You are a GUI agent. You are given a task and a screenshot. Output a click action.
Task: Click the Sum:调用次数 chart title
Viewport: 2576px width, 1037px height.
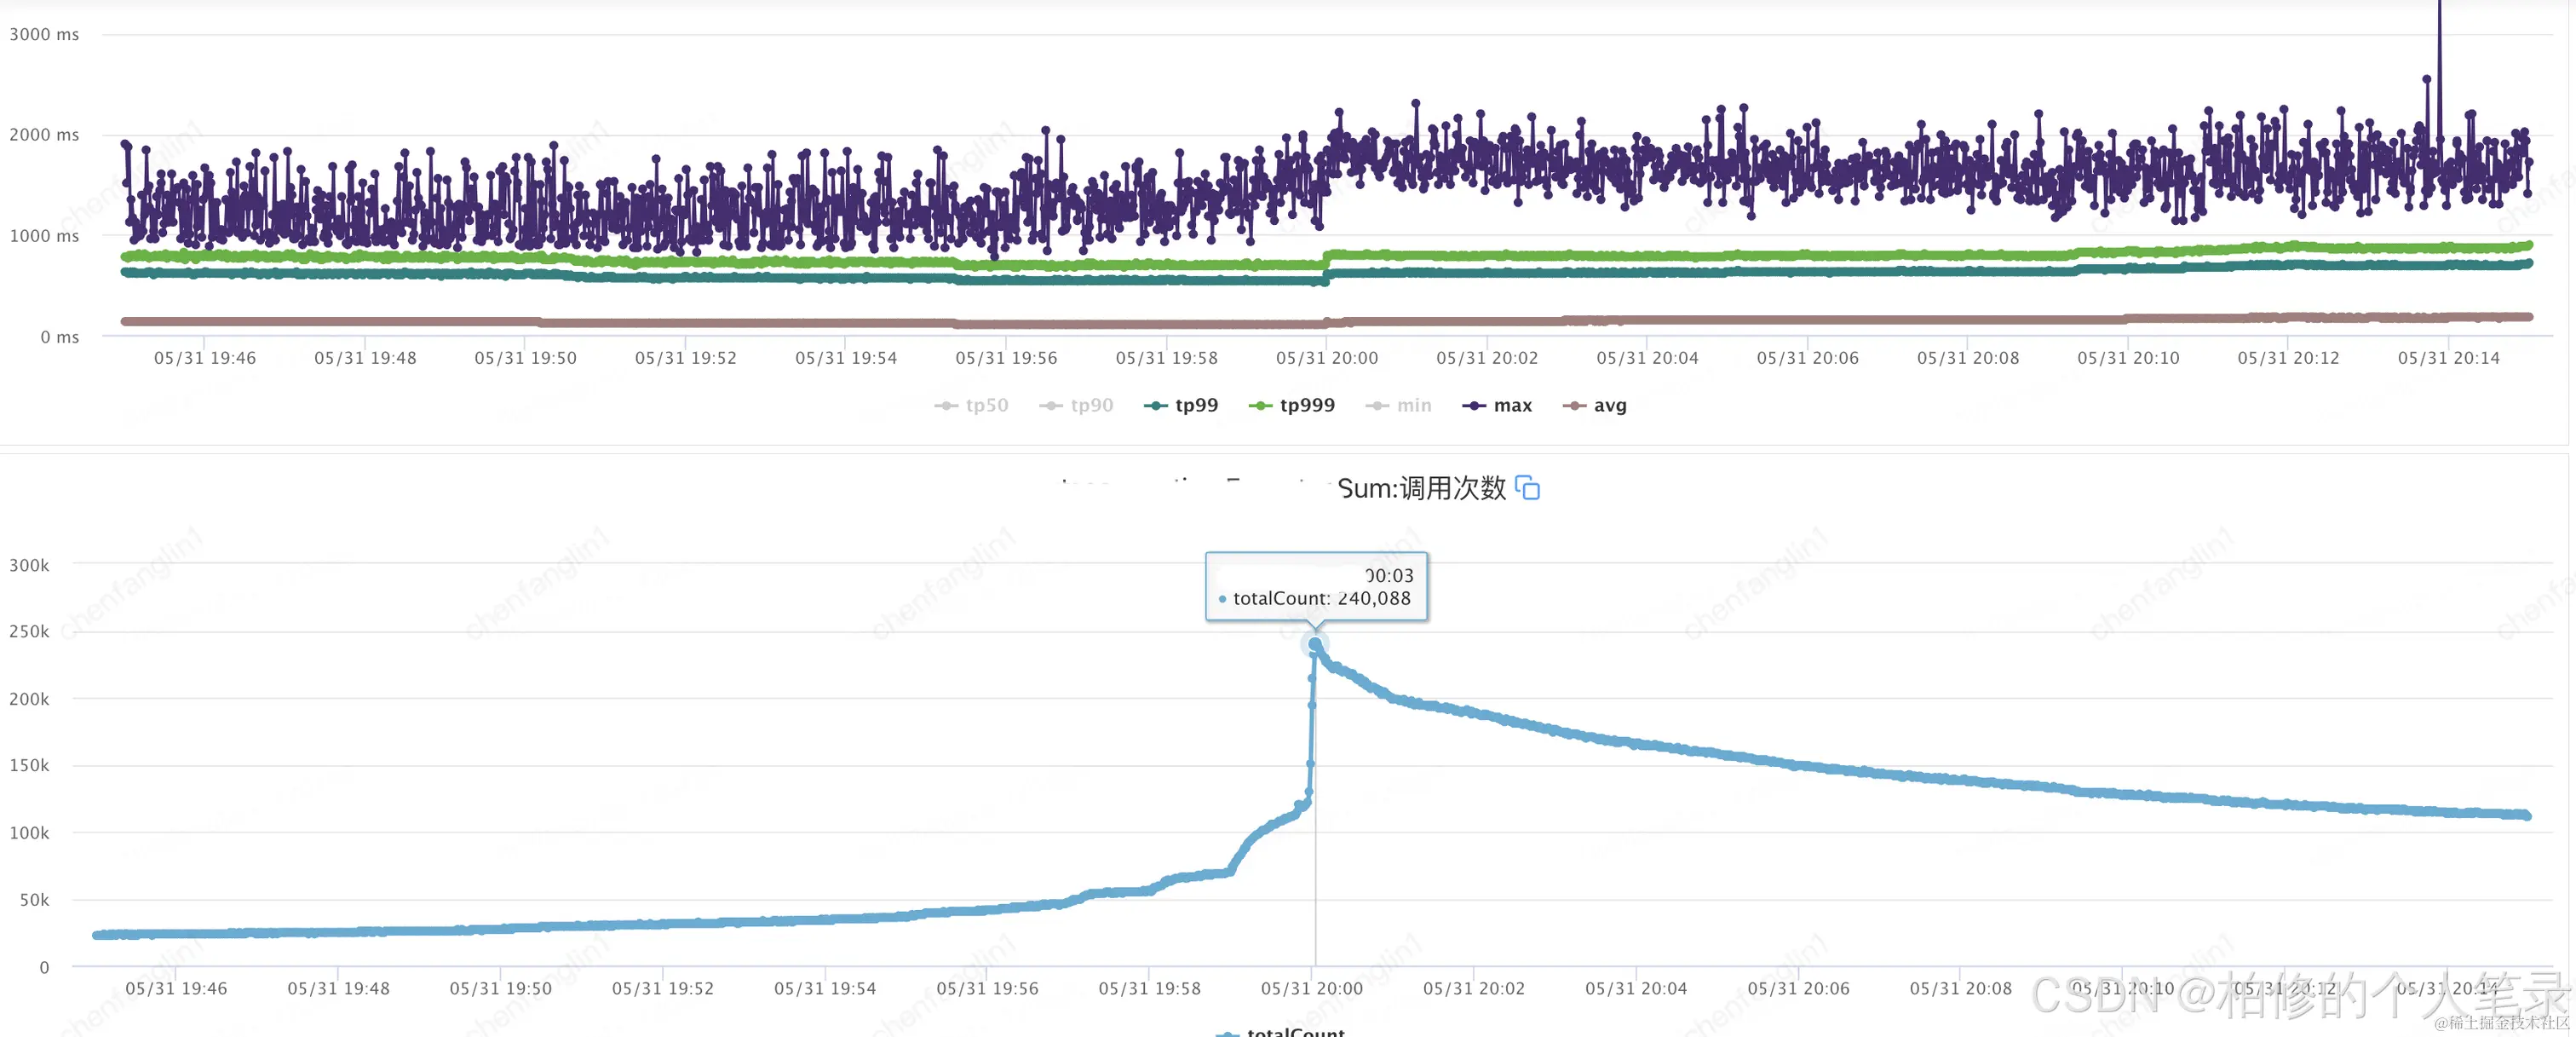[1421, 488]
